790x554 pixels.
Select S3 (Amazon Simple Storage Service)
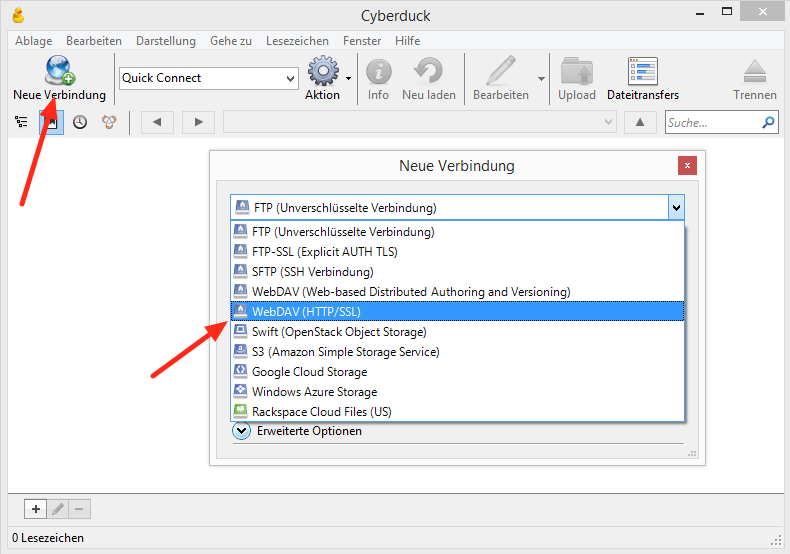(x=457, y=352)
